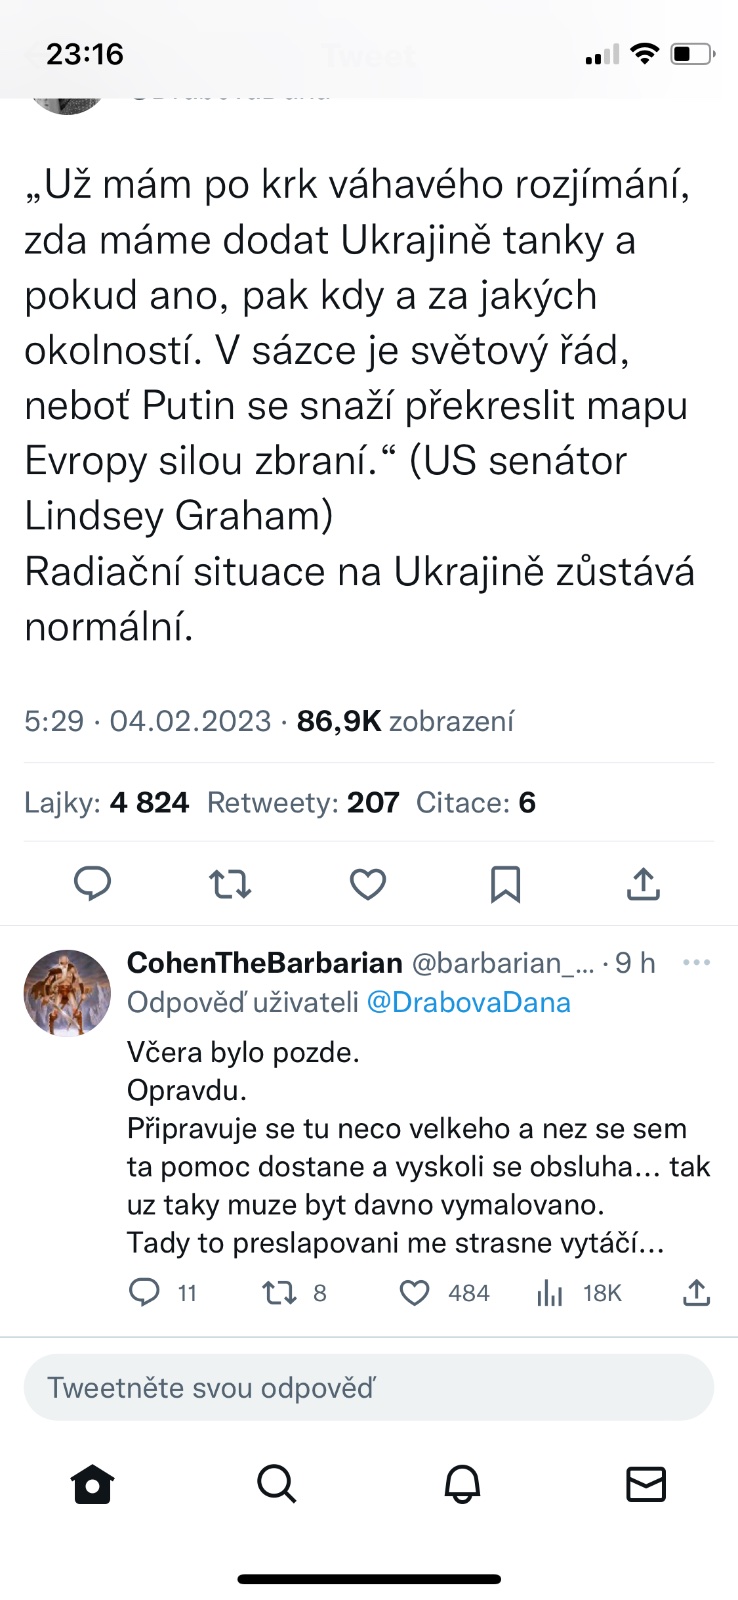Open more options for CohenTheBarbarian reply

coord(696,963)
